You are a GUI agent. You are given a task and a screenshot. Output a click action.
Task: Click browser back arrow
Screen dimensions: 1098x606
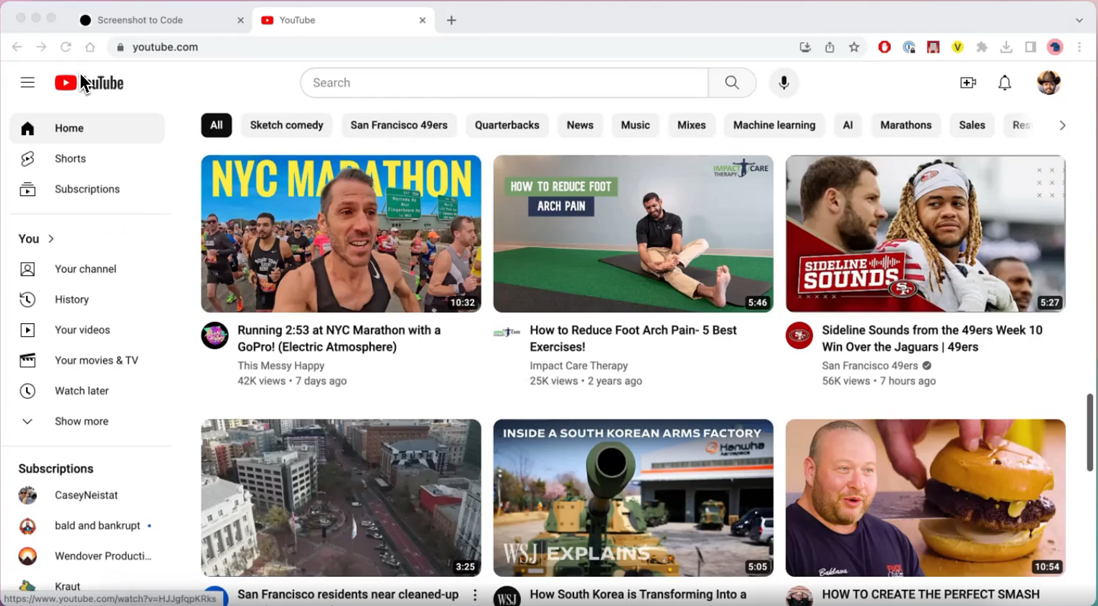[18, 47]
